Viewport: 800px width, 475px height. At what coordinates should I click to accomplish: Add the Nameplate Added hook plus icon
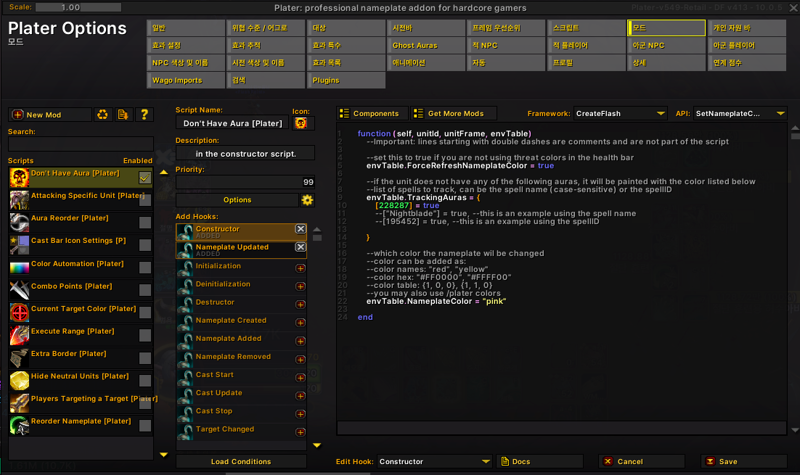pos(301,341)
